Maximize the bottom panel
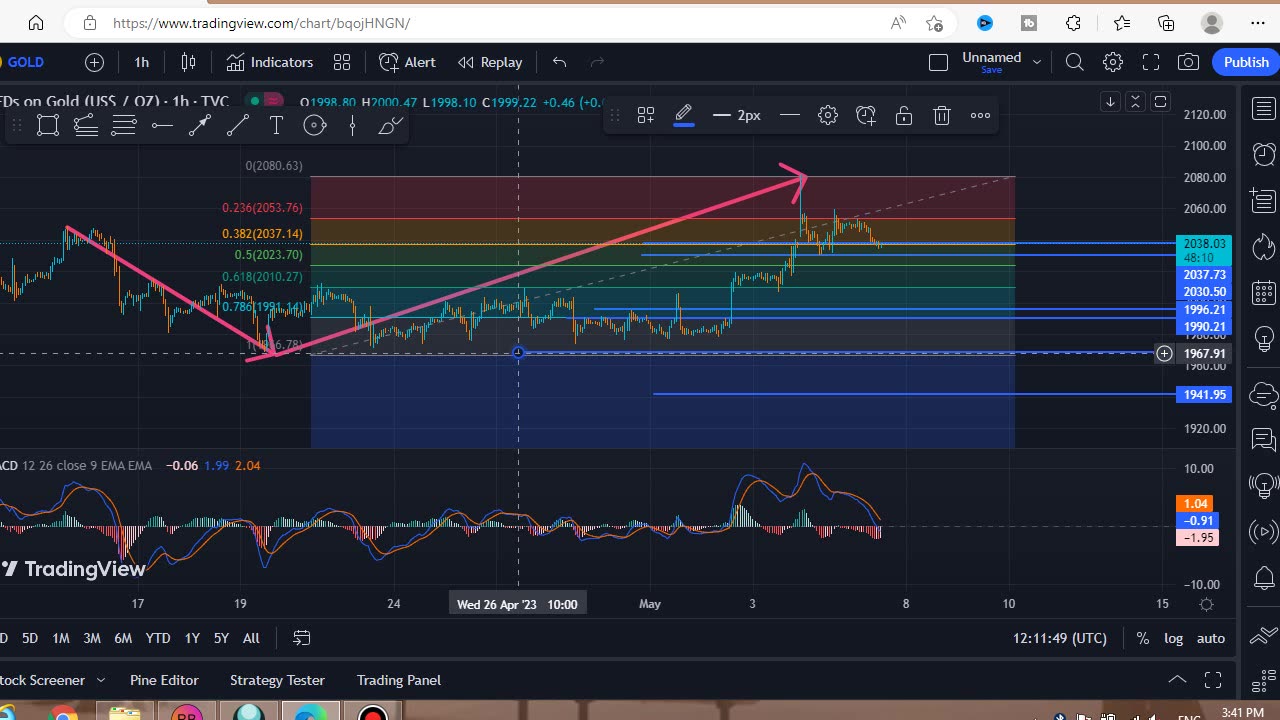The image size is (1280, 720). click(x=1212, y=680)
